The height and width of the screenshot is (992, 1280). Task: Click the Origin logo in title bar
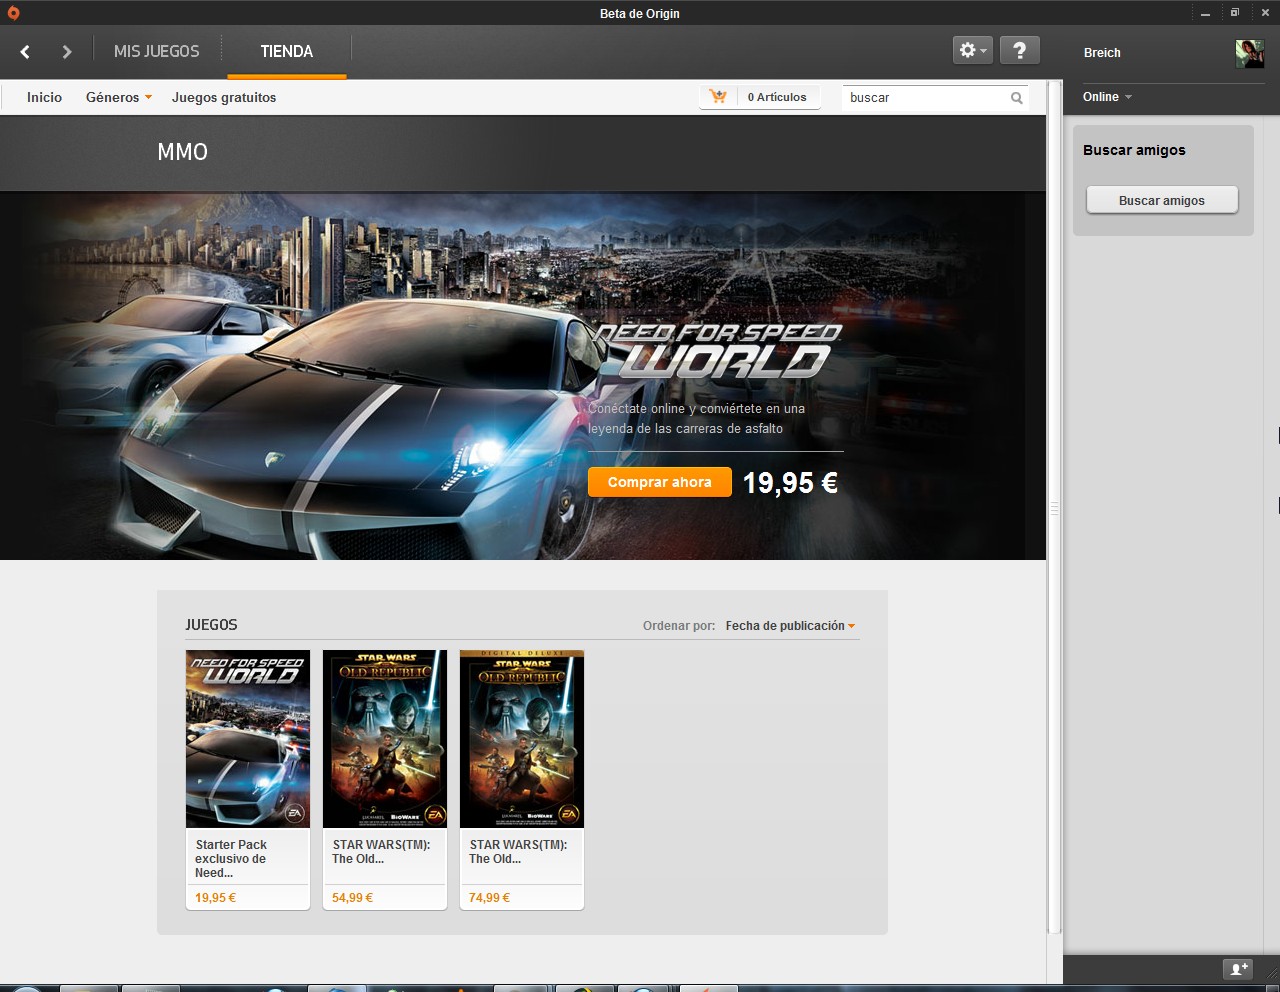[13, 13]
